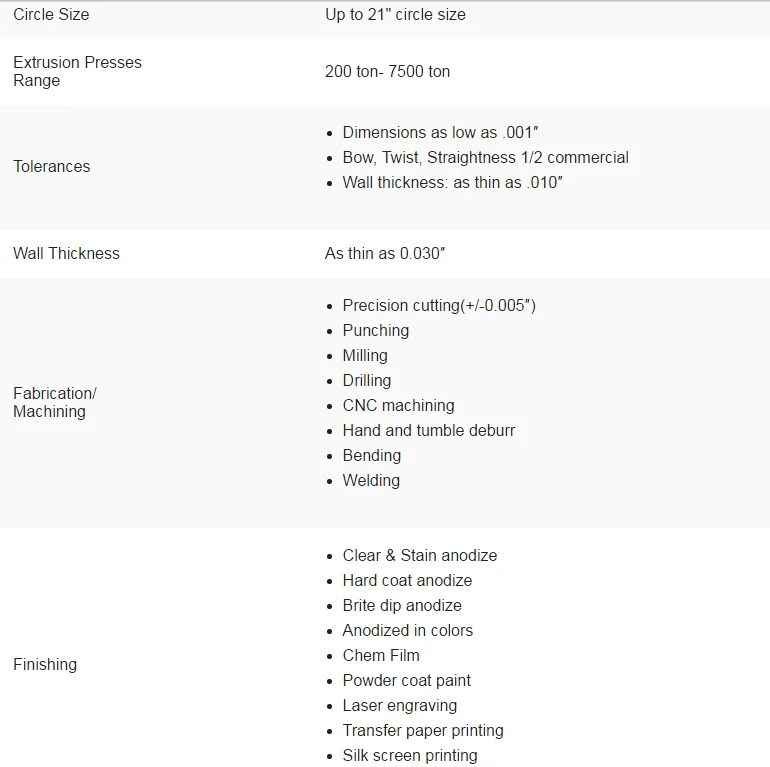Select the Silk screen printing item
770x767 pixels.
pos(410,755)
